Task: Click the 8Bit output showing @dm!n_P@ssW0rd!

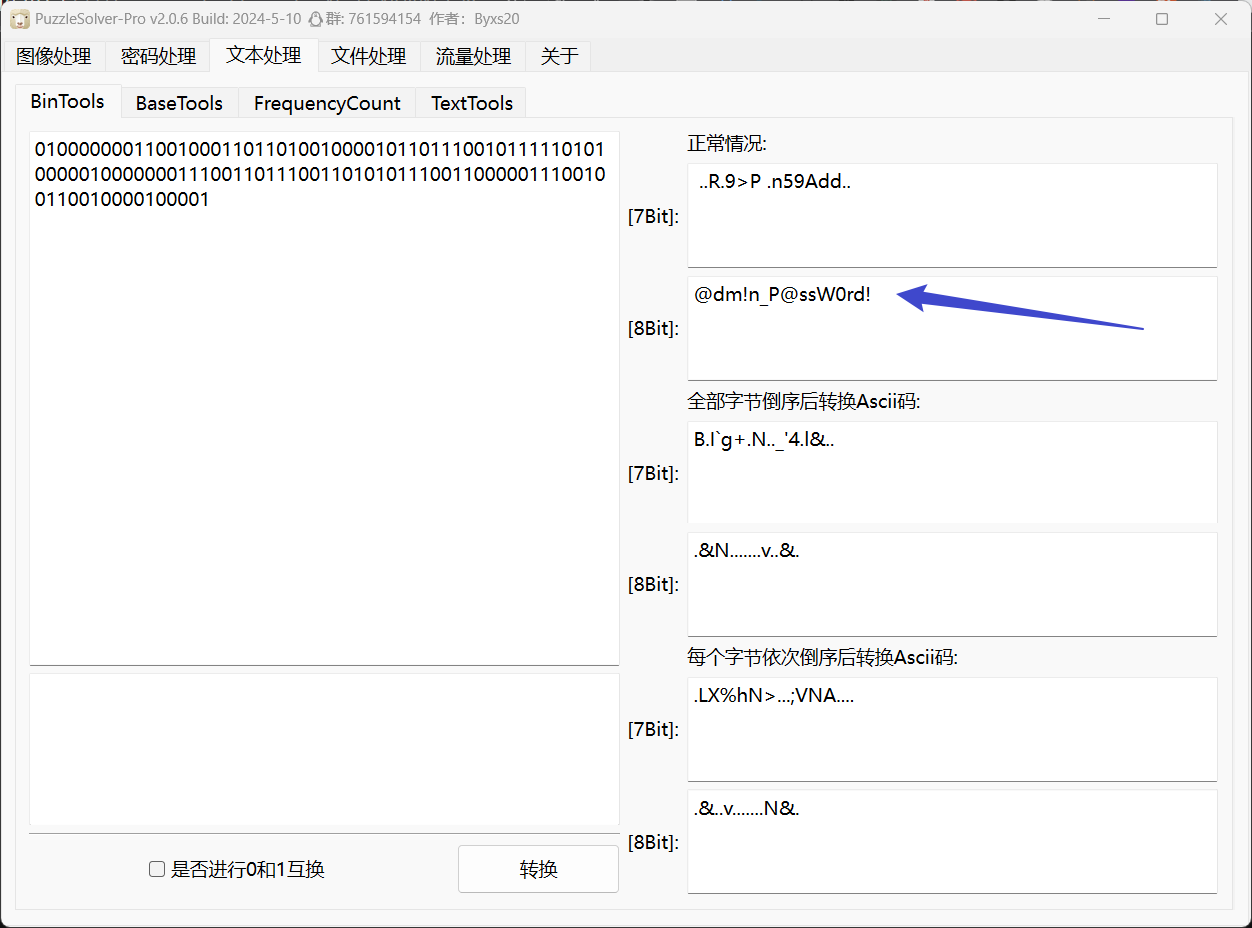Action: [x=952, y=328]
